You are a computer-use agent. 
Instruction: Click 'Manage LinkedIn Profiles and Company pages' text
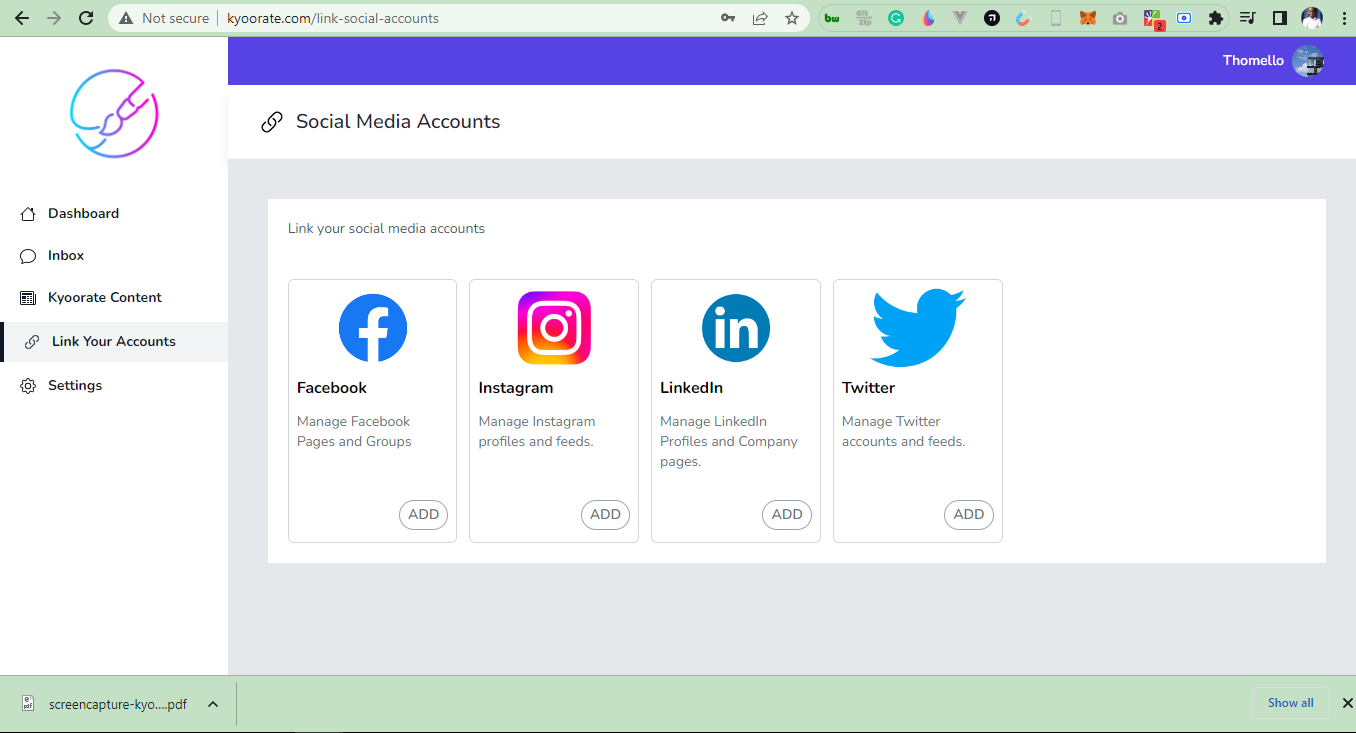729,442
